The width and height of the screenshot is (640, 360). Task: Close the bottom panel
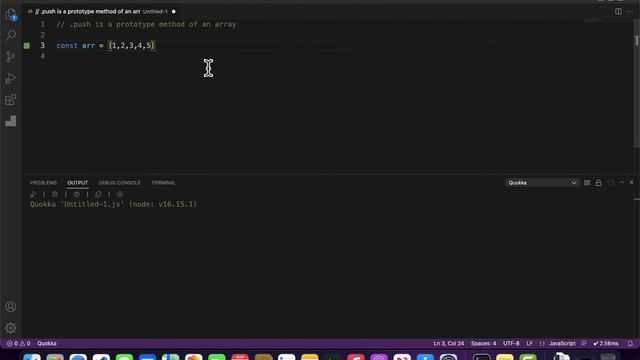pos(631,182)
